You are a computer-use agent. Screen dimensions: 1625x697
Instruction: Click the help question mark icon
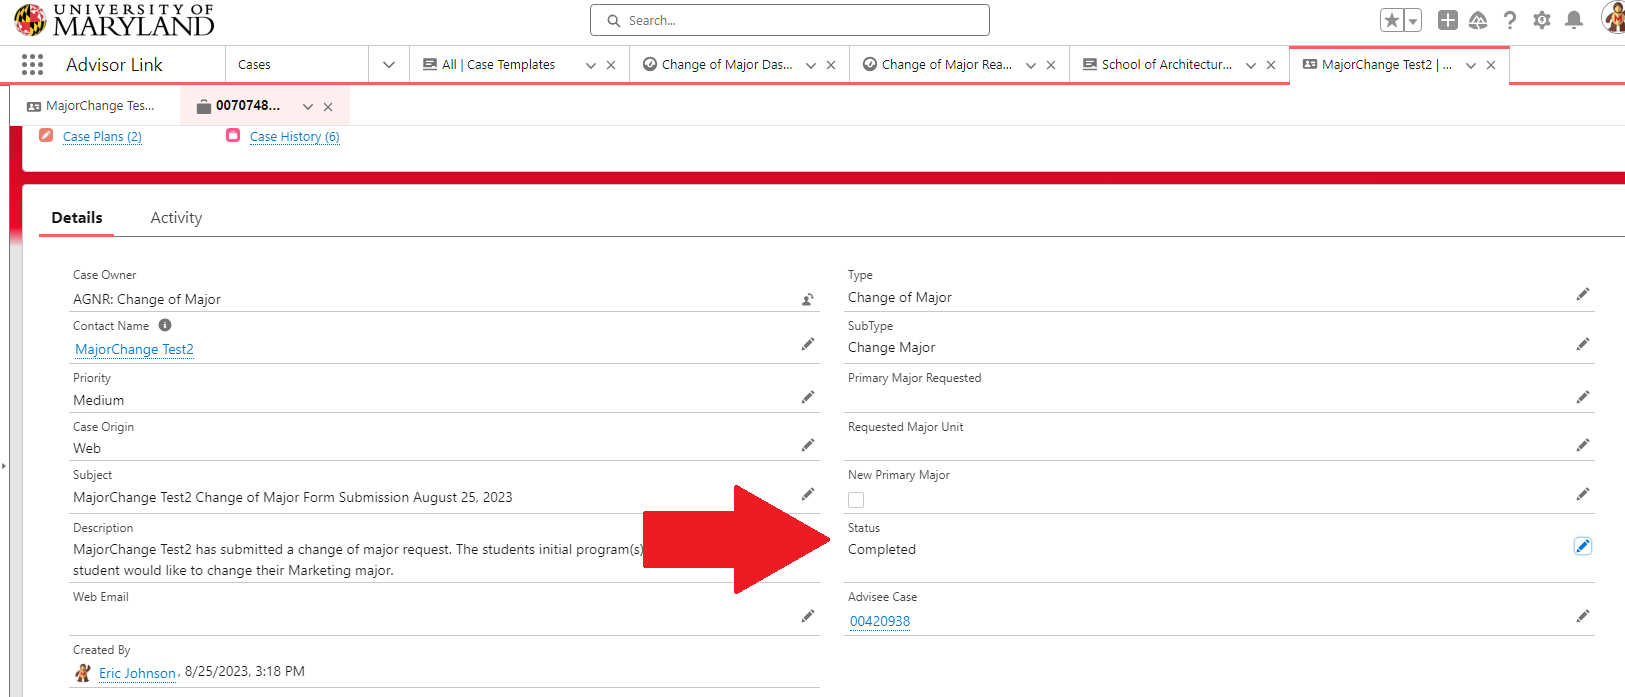pyautogui.click(x=1510, y=20)
